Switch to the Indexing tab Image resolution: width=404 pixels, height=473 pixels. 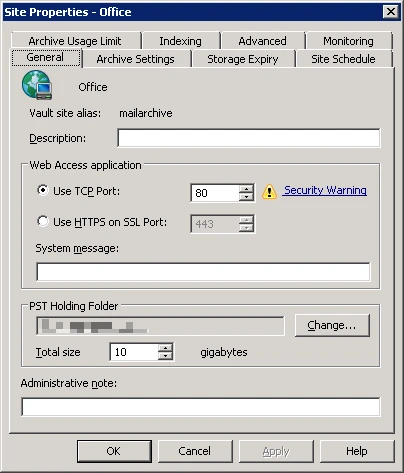tap(180, 41)
